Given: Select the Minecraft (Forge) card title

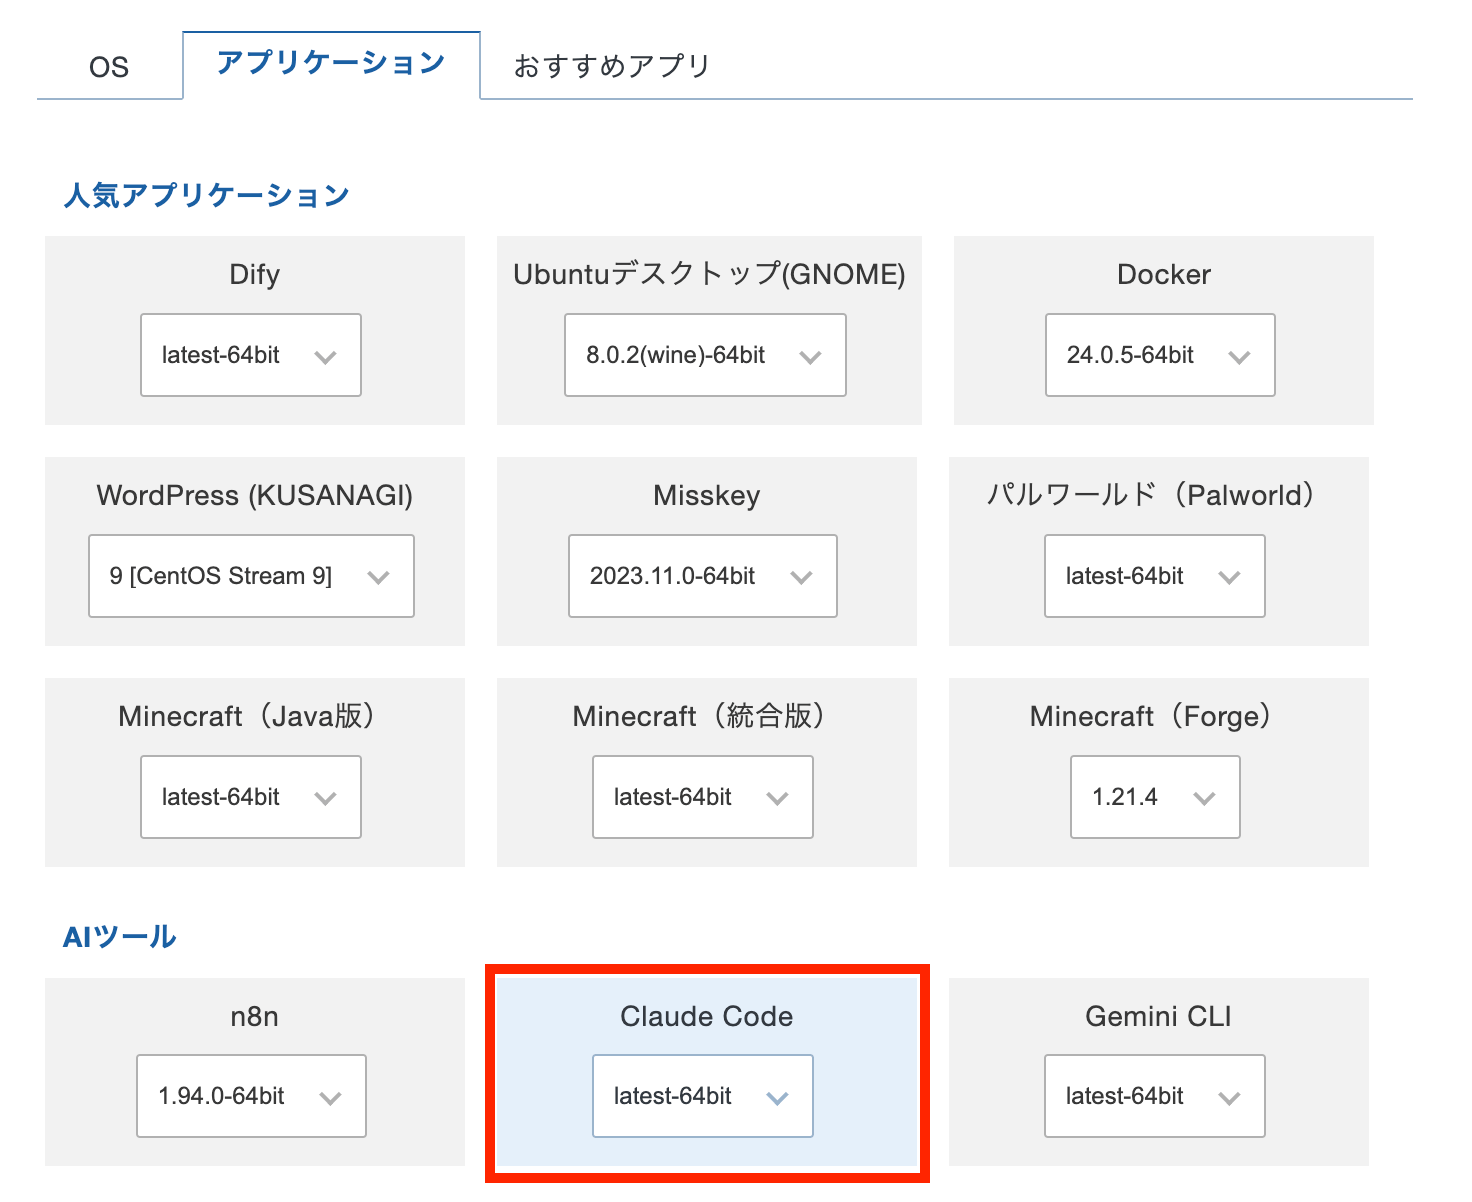Looking at the screenshot, I should [1151, 716].
